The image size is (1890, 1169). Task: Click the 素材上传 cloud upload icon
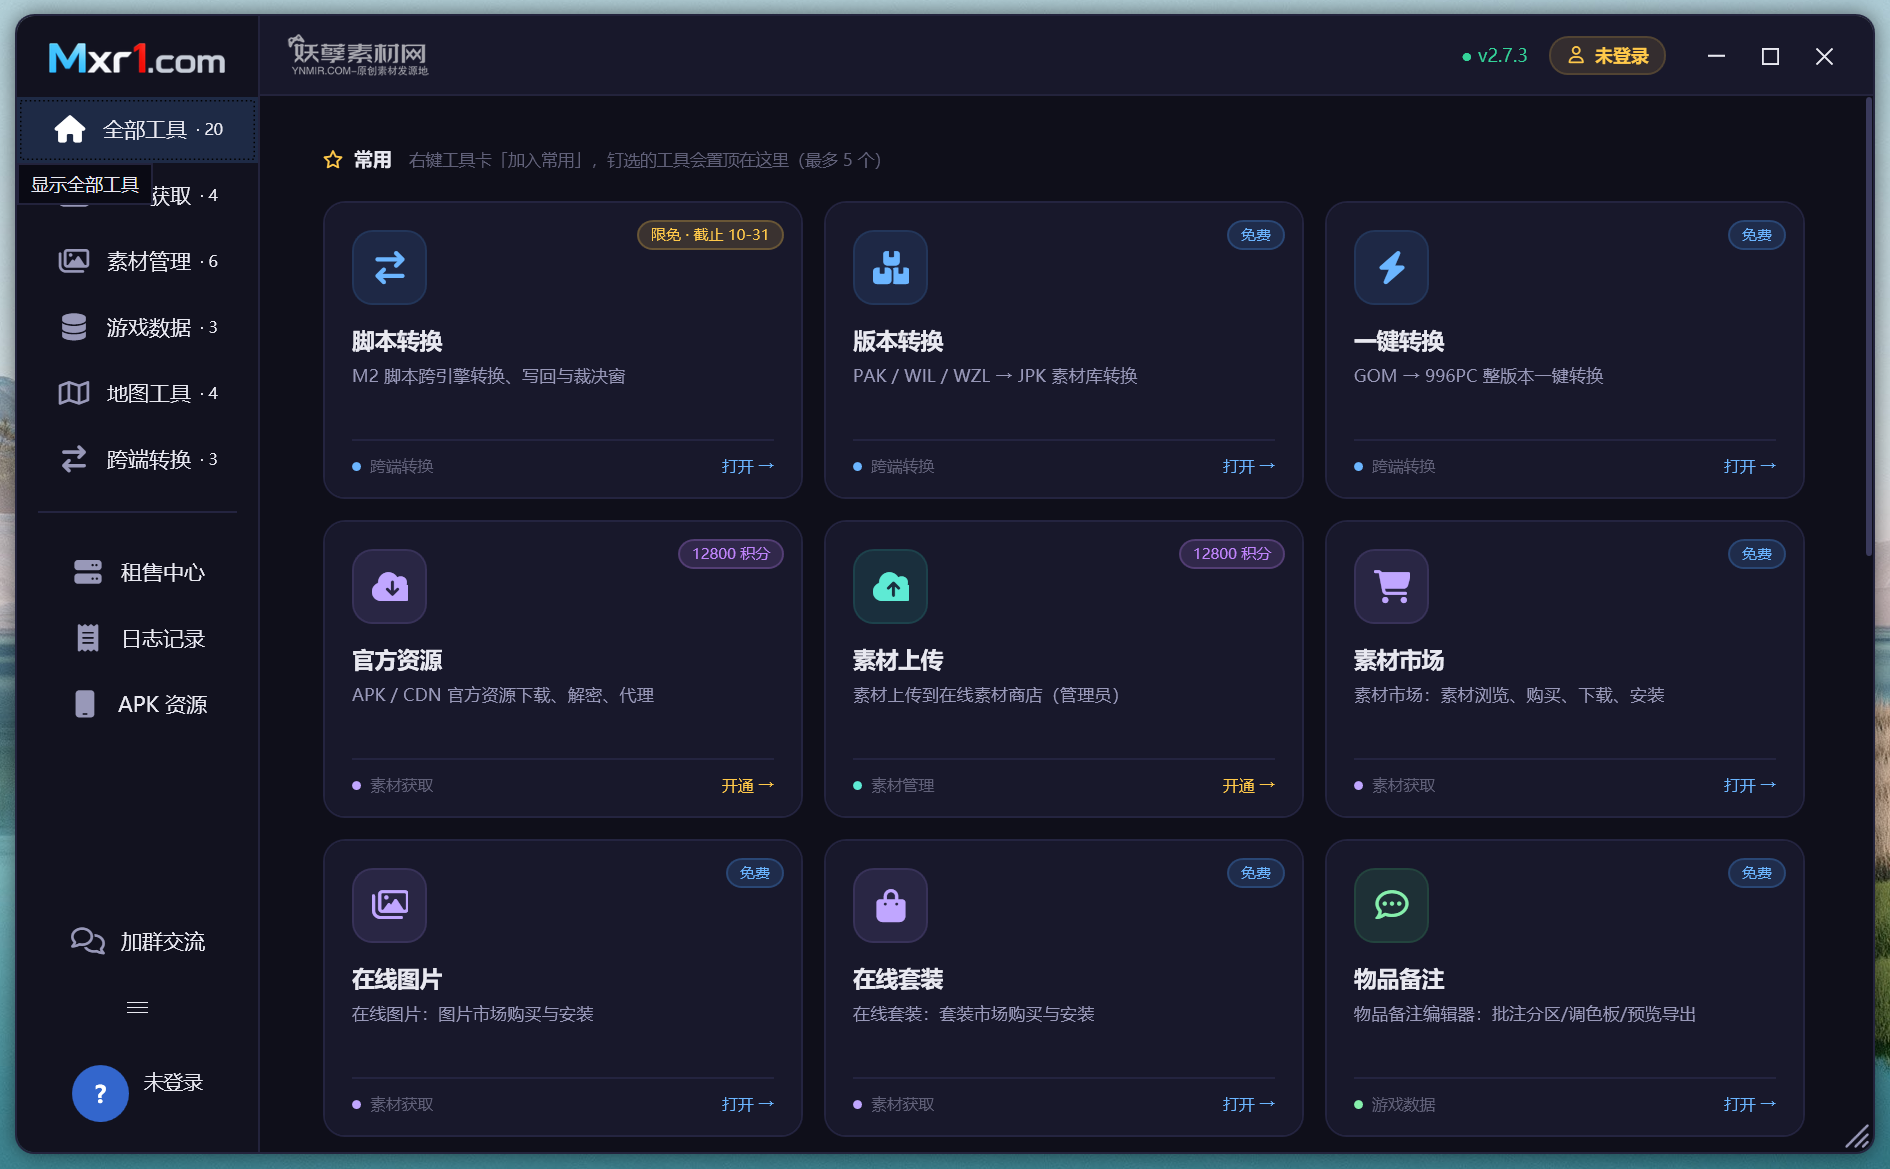pyautogui.click(x=890, y=586)
